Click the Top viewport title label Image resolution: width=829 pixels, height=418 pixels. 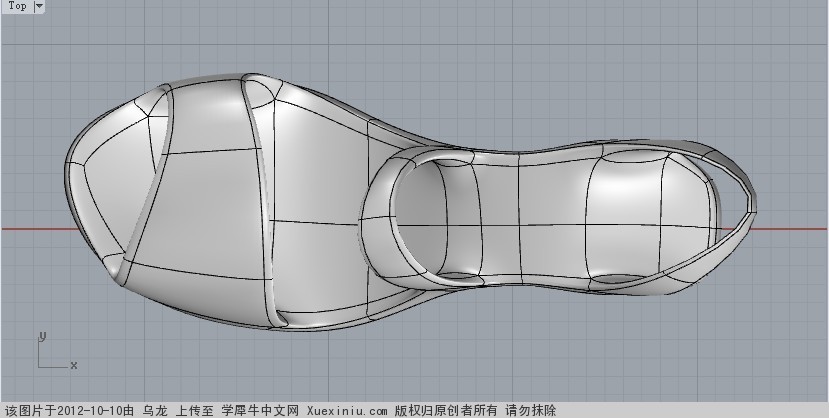pos(17,6)
